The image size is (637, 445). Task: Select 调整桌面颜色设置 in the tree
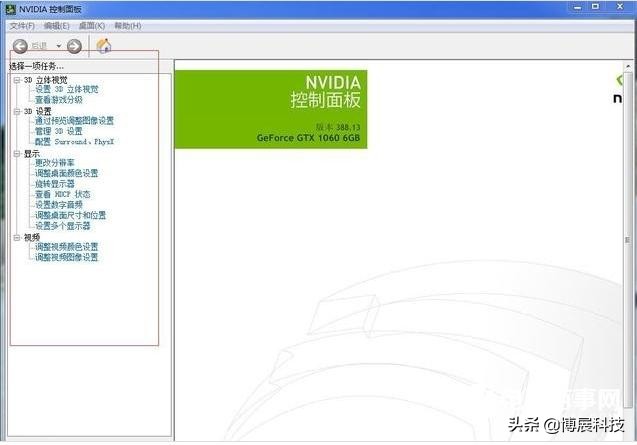click(x=67, y=174)
